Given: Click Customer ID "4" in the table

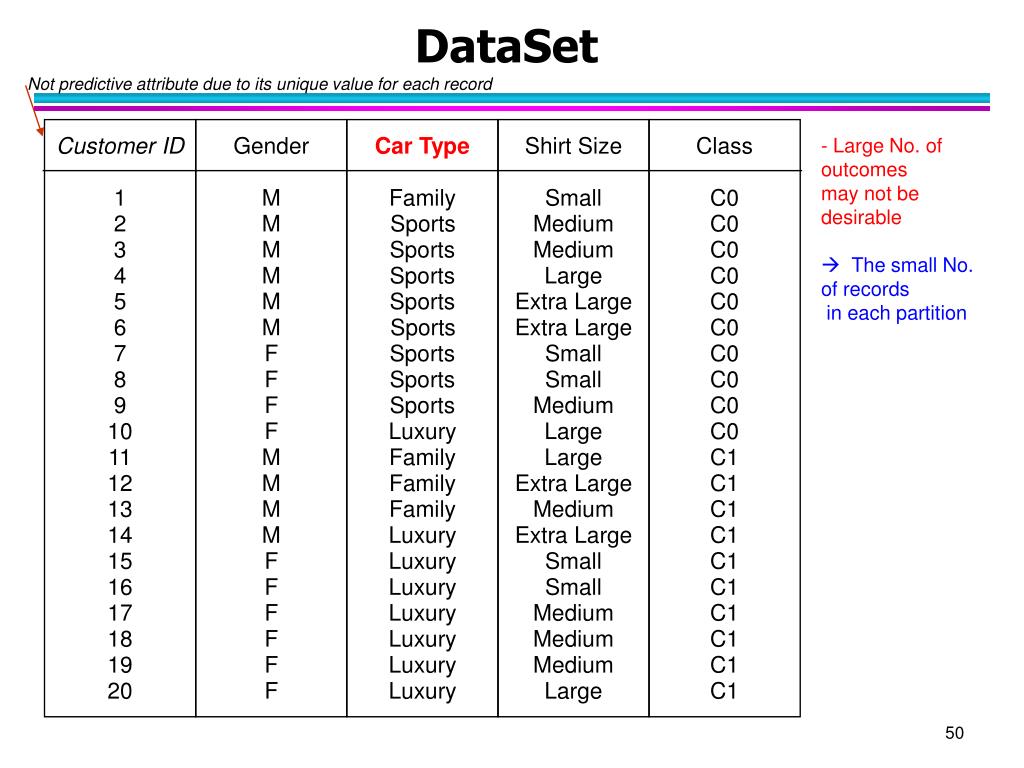Looking at the screenshot, I should coord(120,276).
